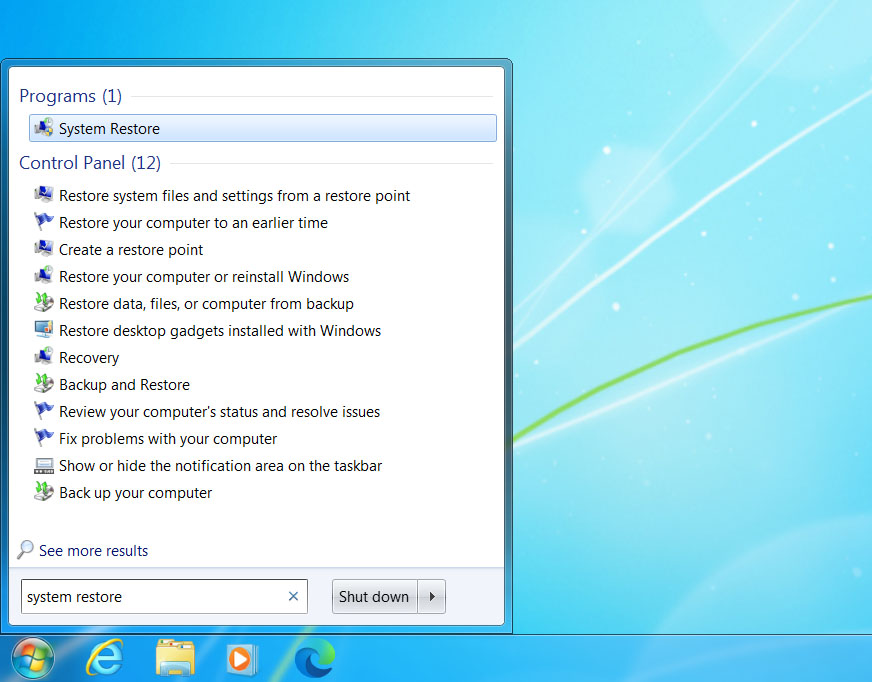Open Backup and Restore
Screen dimensions: 872x682
[x=124, y=384]
